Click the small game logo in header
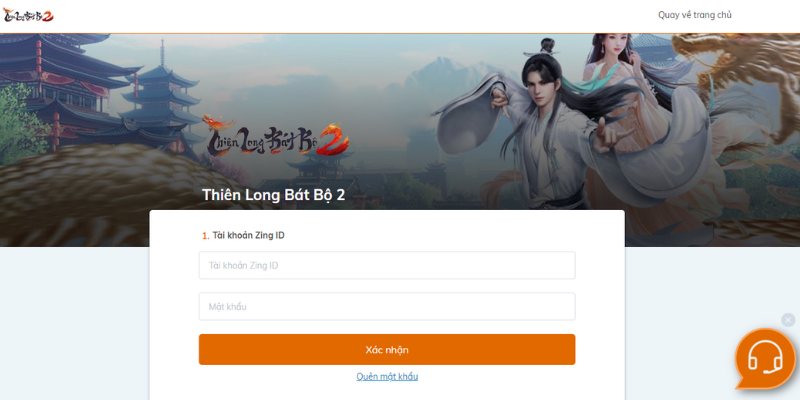Screen dimensions: 800x400 pyautogui.click(x=28, y=15)
